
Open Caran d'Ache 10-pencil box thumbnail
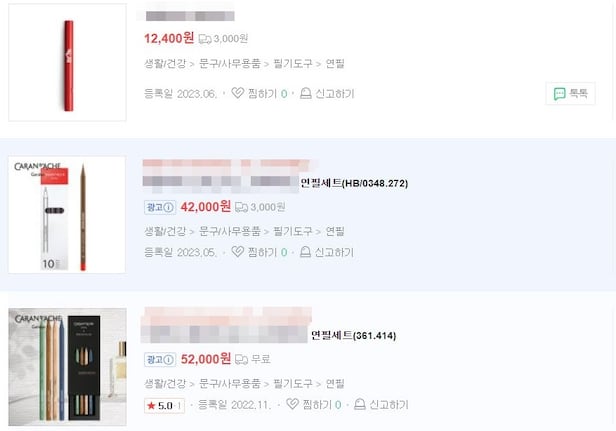coord(67,215)
